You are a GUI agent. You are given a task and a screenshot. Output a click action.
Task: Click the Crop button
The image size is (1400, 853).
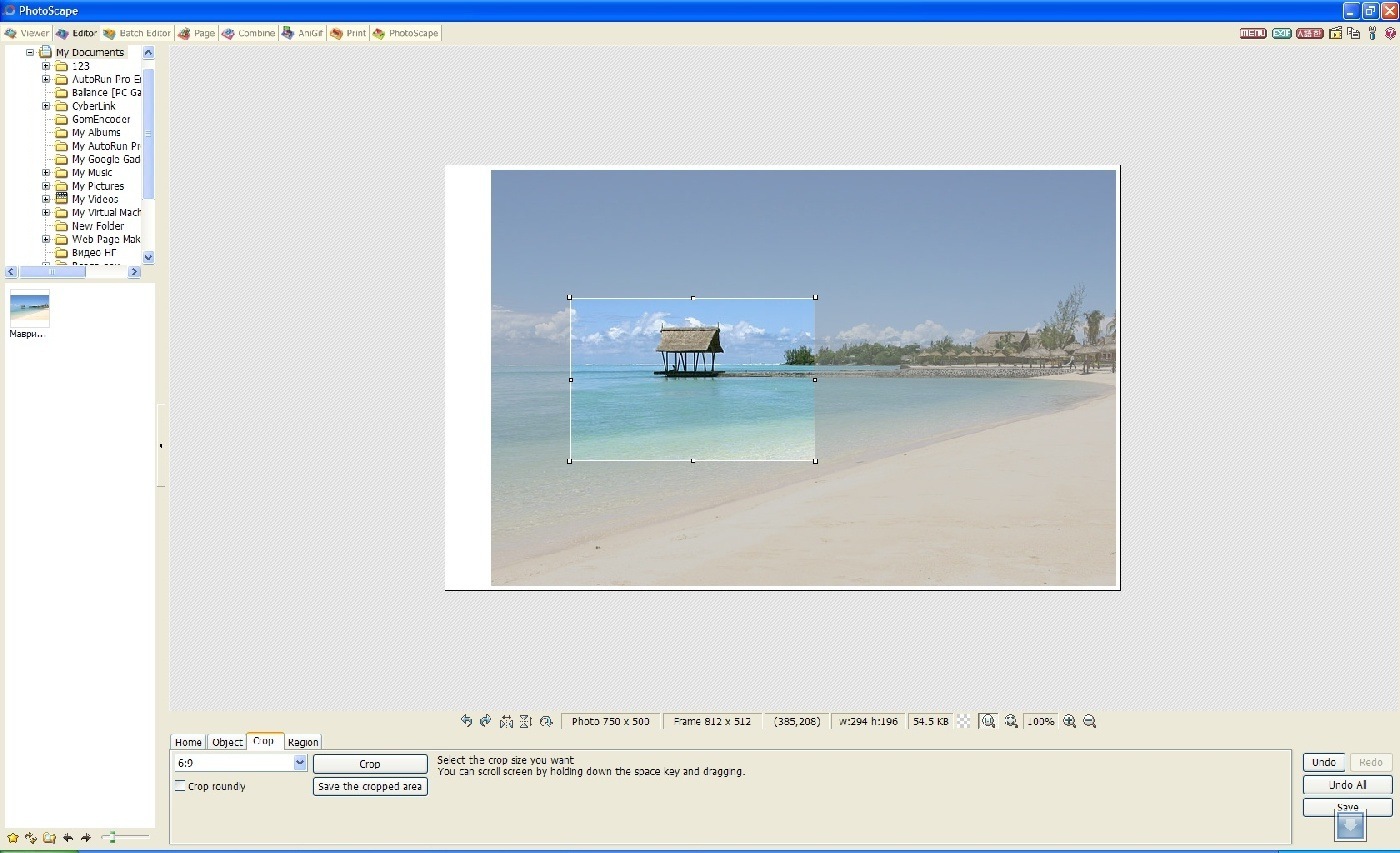click(370, 764)
